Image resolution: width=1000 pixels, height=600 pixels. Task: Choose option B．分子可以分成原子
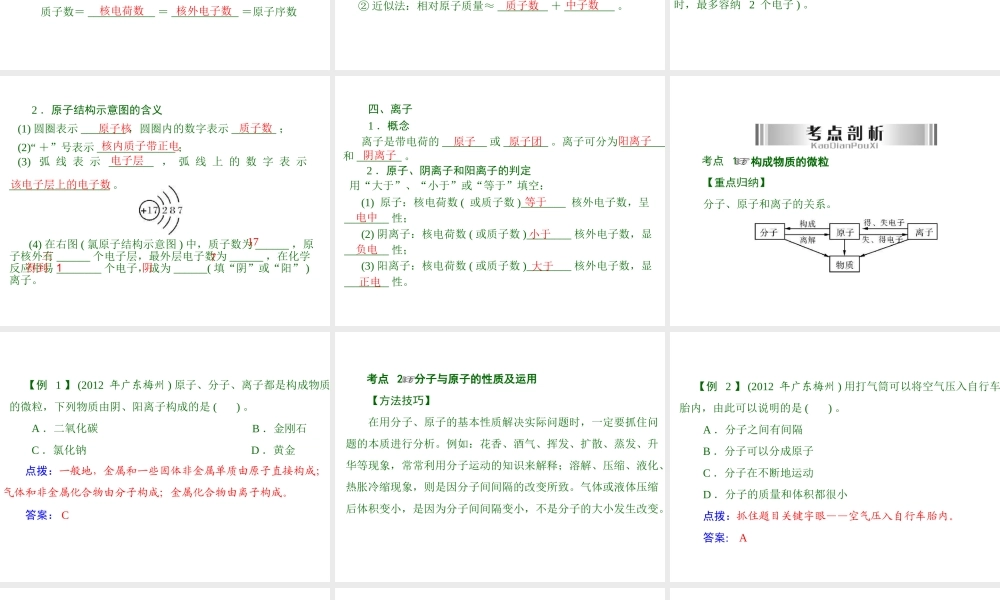click(x=758, y=451)
